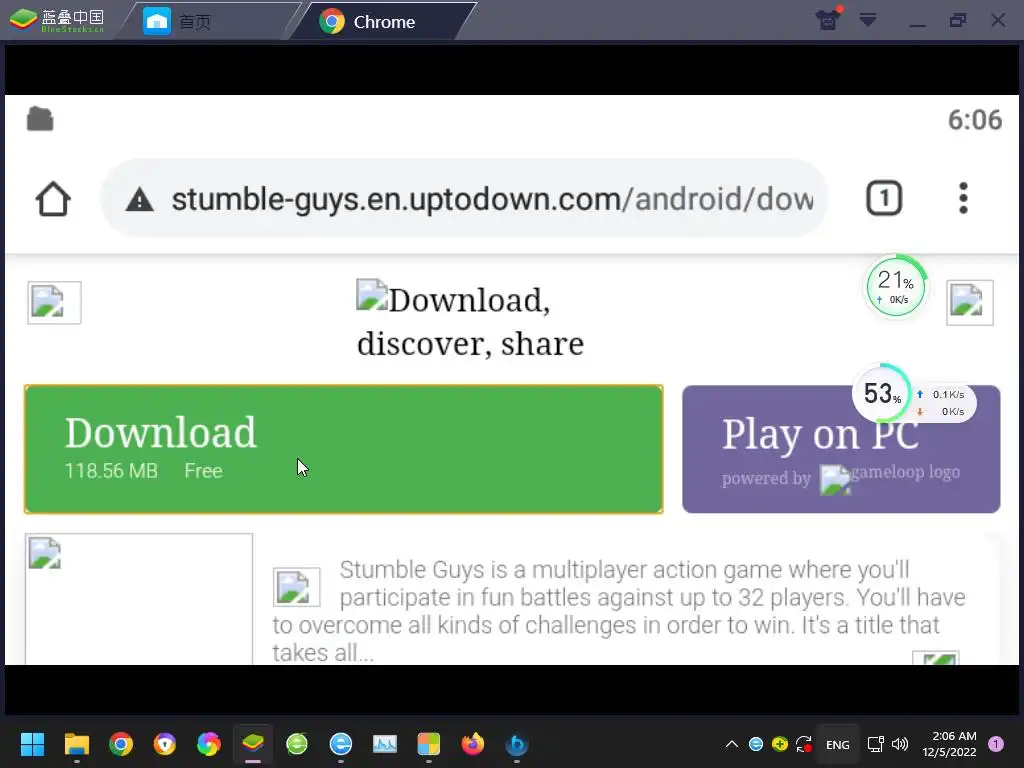Launch Google Chrome from the taskbar

121,744
